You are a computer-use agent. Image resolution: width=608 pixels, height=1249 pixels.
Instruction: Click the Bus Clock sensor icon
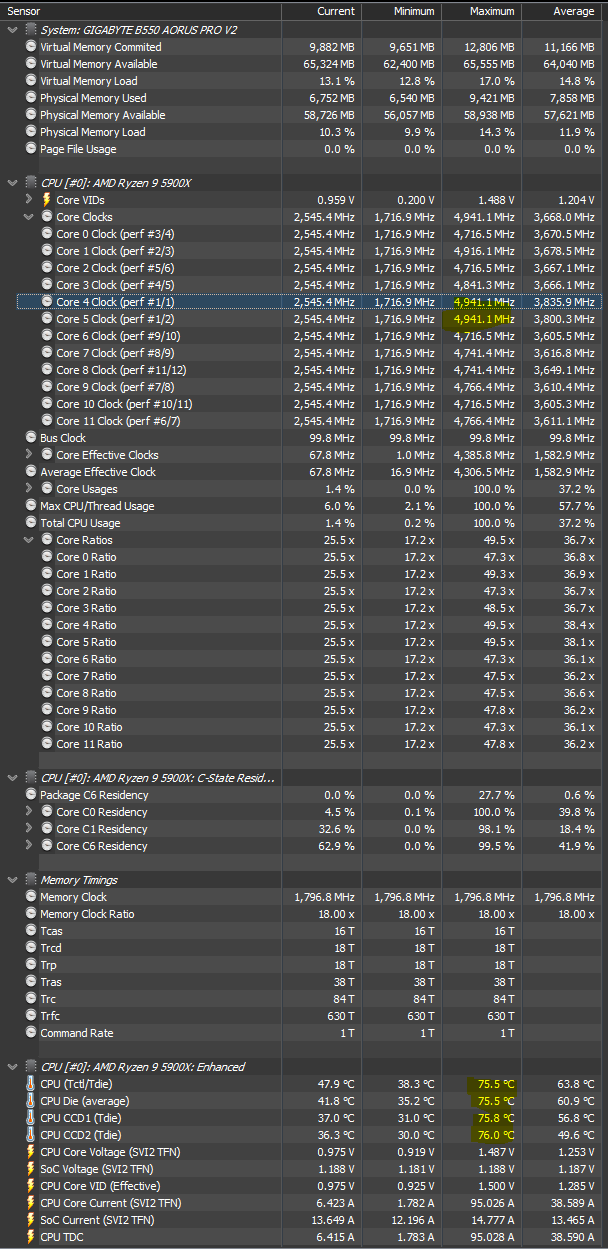point(31,438)
